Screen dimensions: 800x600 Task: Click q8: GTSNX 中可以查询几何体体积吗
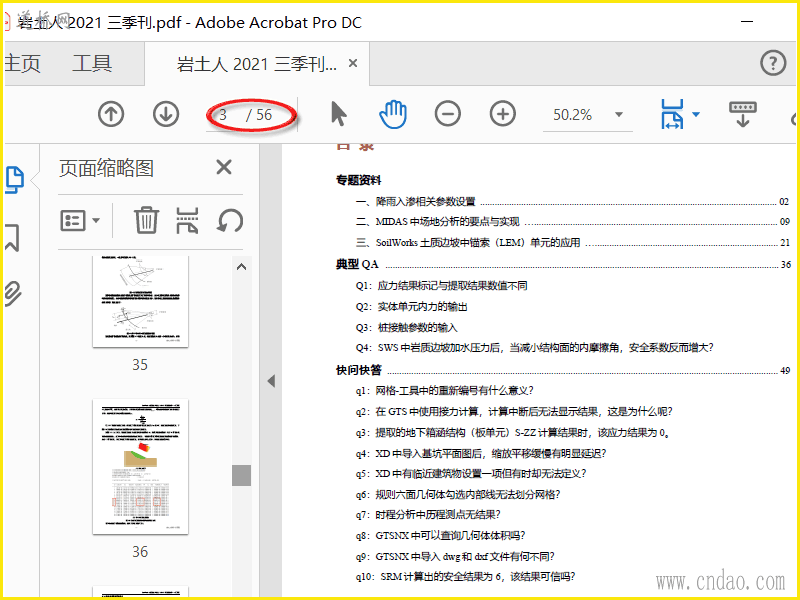[x=440, y=535]
